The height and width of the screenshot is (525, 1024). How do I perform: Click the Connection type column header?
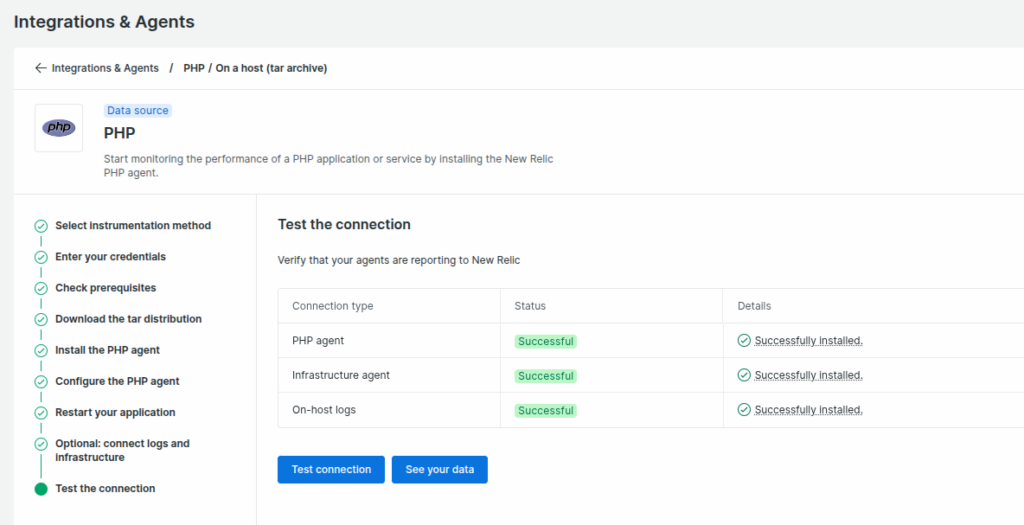click(332, 306)
